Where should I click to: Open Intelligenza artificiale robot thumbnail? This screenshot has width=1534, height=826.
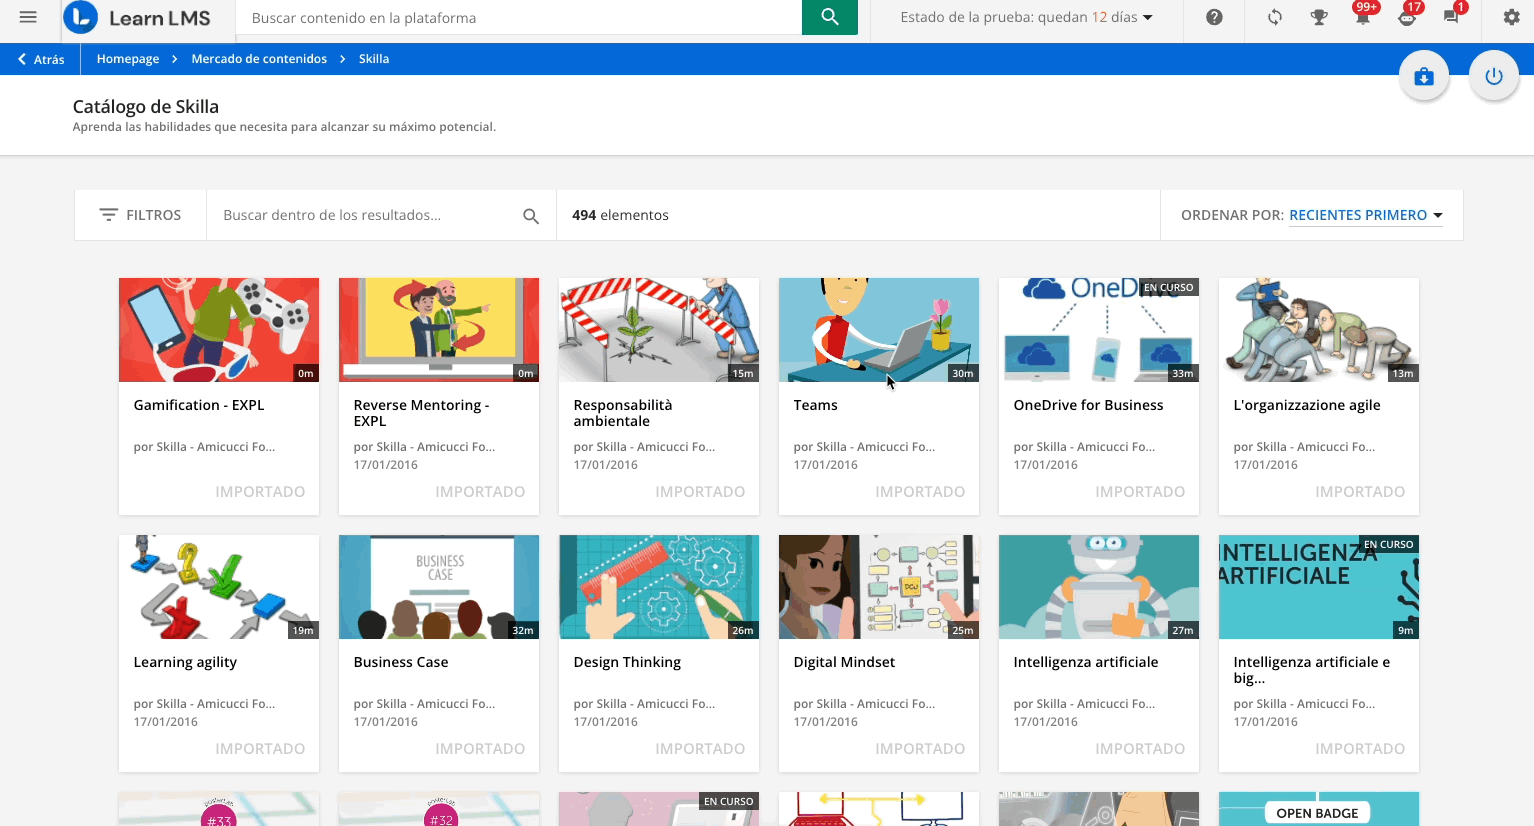1099,587
